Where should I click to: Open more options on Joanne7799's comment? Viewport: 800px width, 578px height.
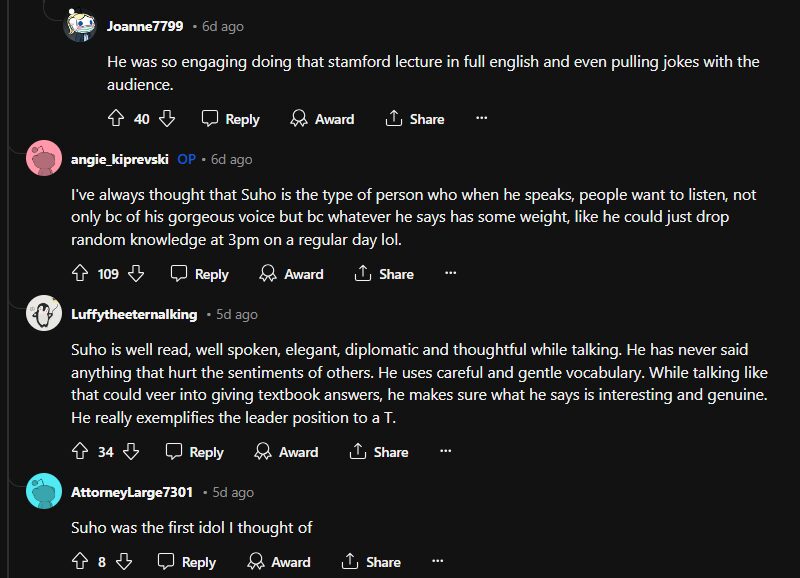coord(481,118)
